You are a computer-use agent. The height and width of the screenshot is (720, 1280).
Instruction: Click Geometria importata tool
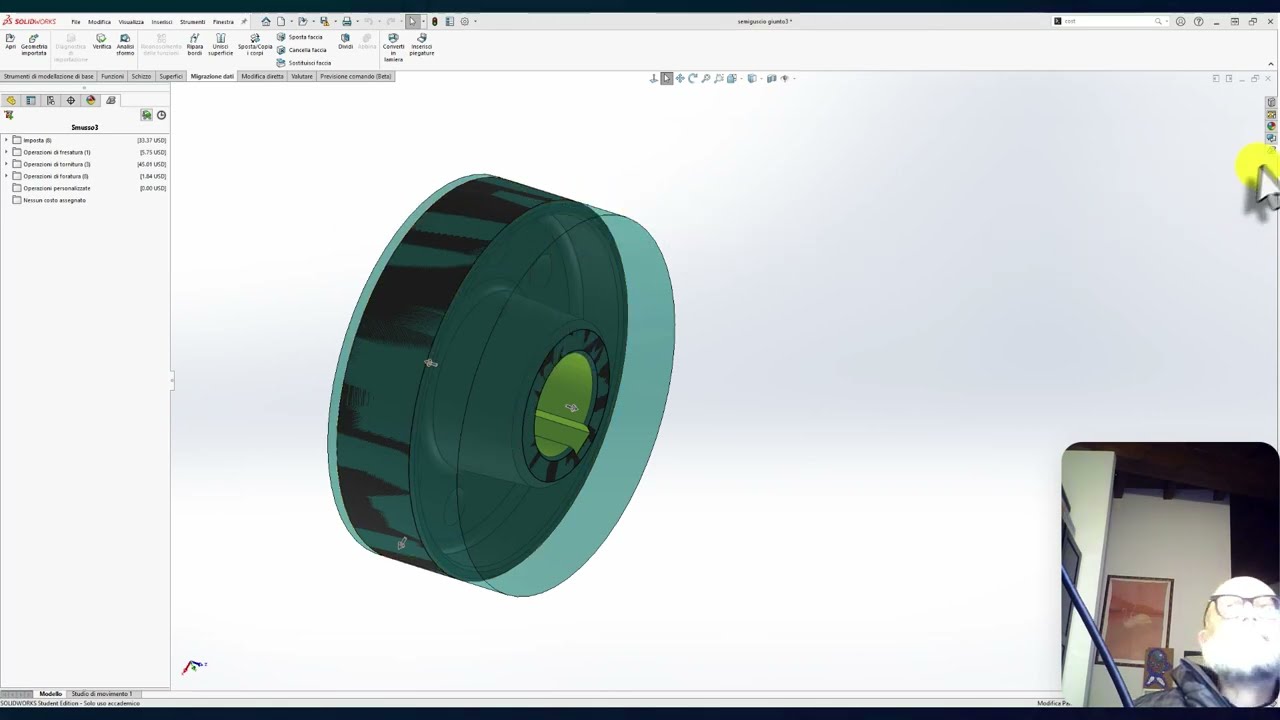point(34,44)
